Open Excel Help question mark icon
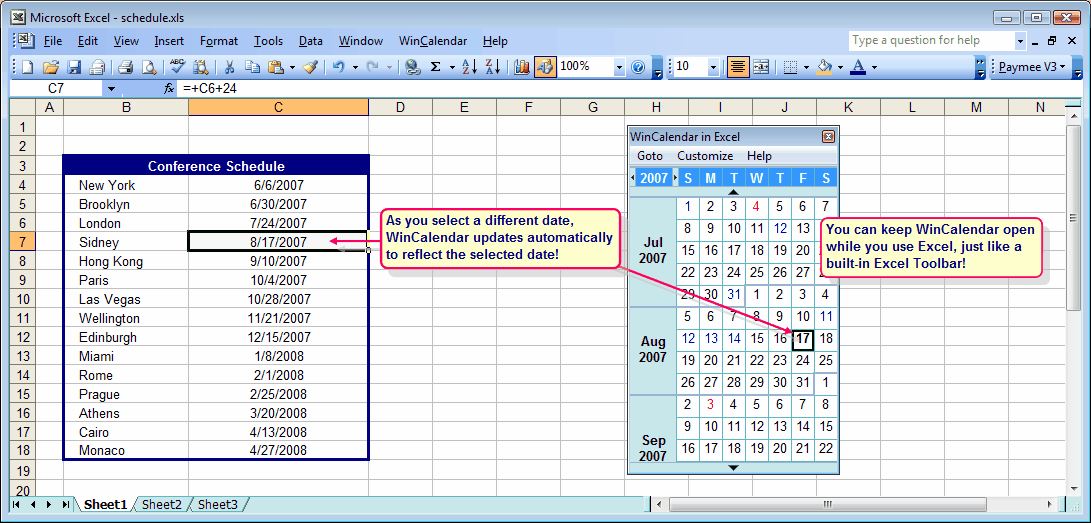The height and width of the screenshot is (523, 1091). [637, 67]
